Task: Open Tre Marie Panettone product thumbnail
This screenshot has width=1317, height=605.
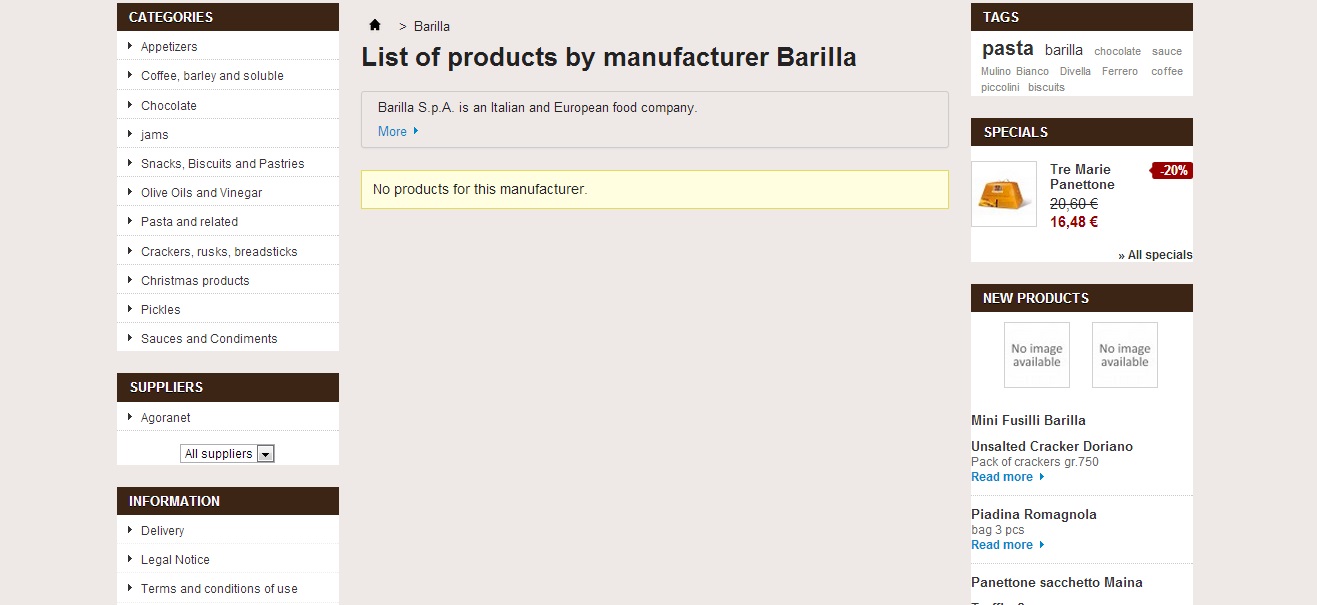Action: (x=1004, y=194)
